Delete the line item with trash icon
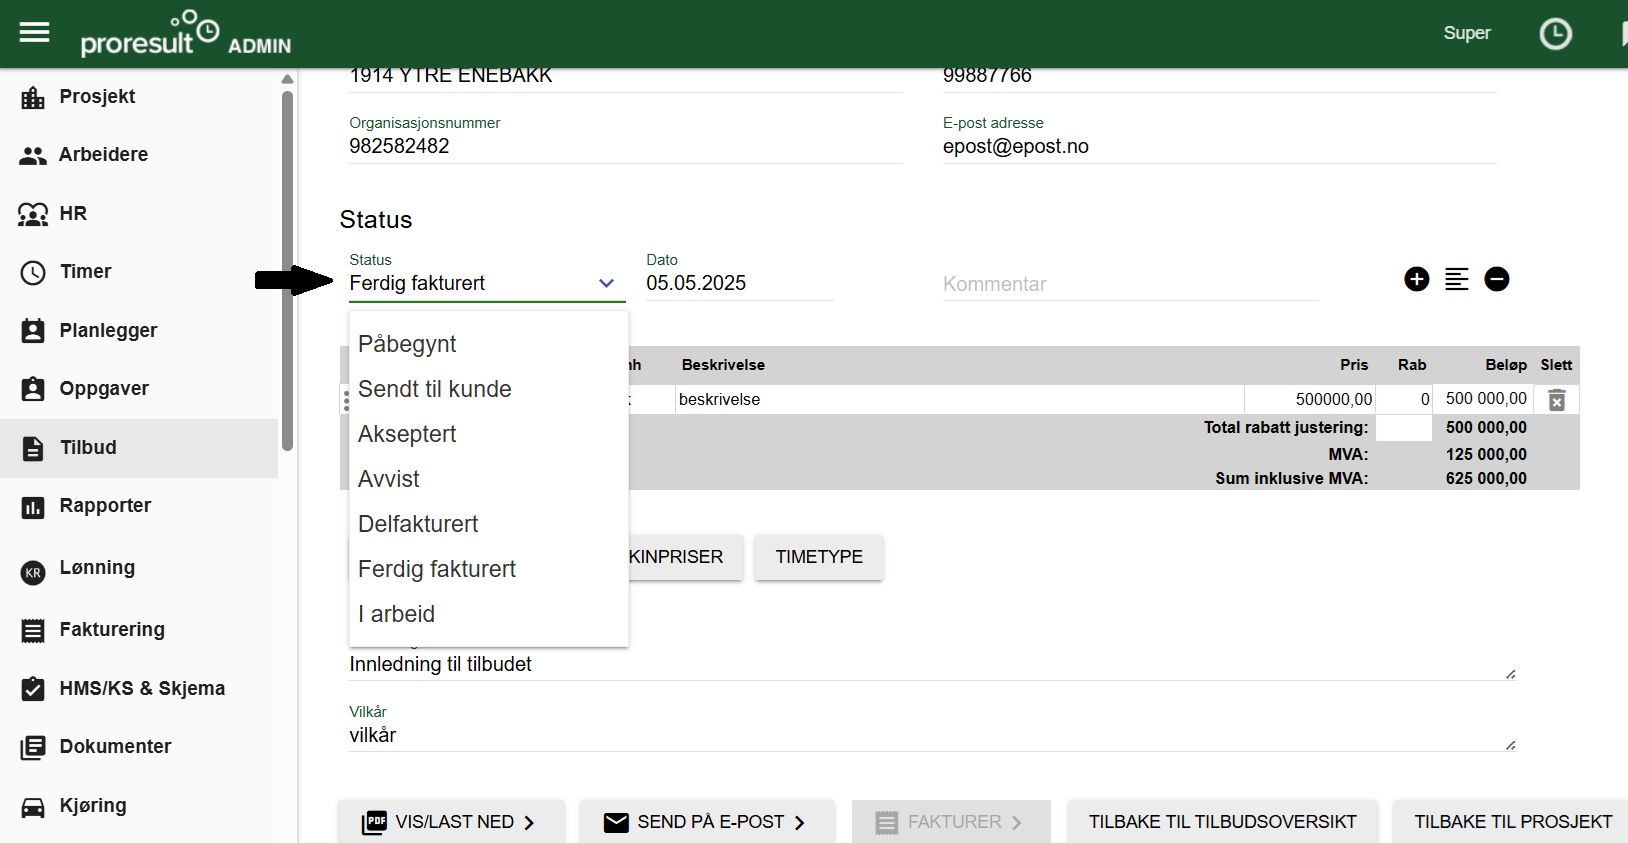The width and height of the screenshot is (1628, 843). coord(1556,400)
